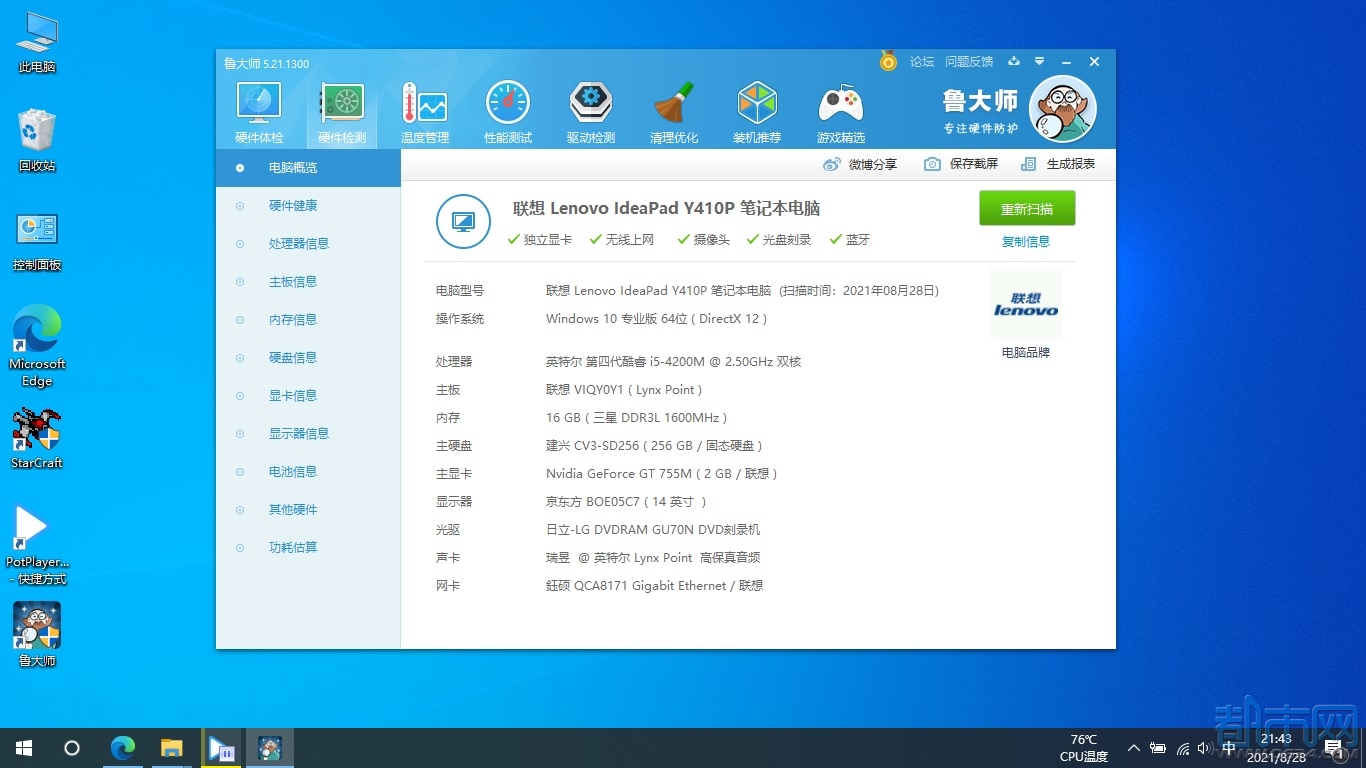Click the 京东方 BOE05C7 display text

(626, 502)
